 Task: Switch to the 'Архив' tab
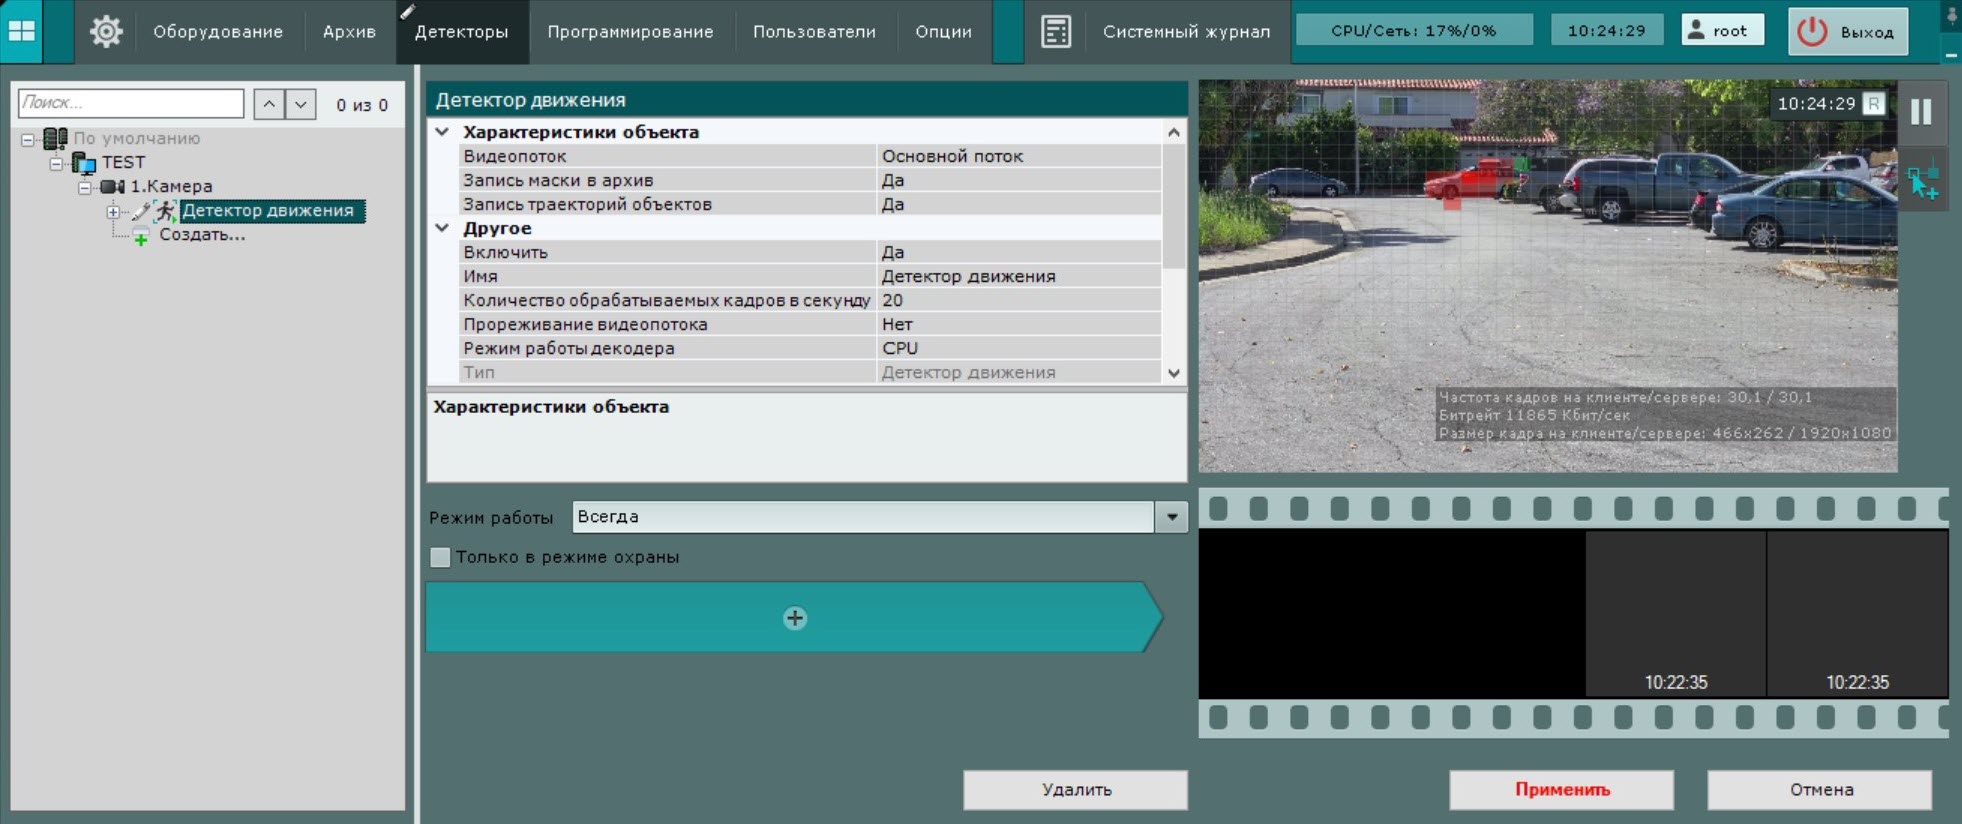(x=349, y=32)
